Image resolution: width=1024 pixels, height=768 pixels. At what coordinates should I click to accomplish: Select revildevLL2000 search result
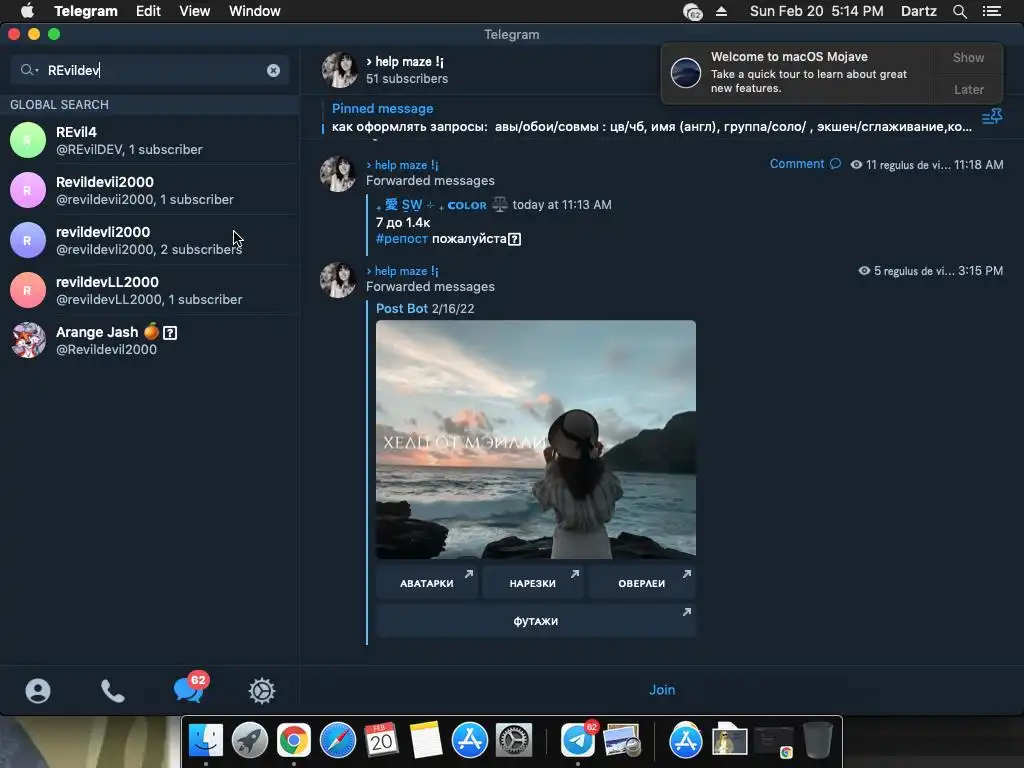(x=150, y=290)
